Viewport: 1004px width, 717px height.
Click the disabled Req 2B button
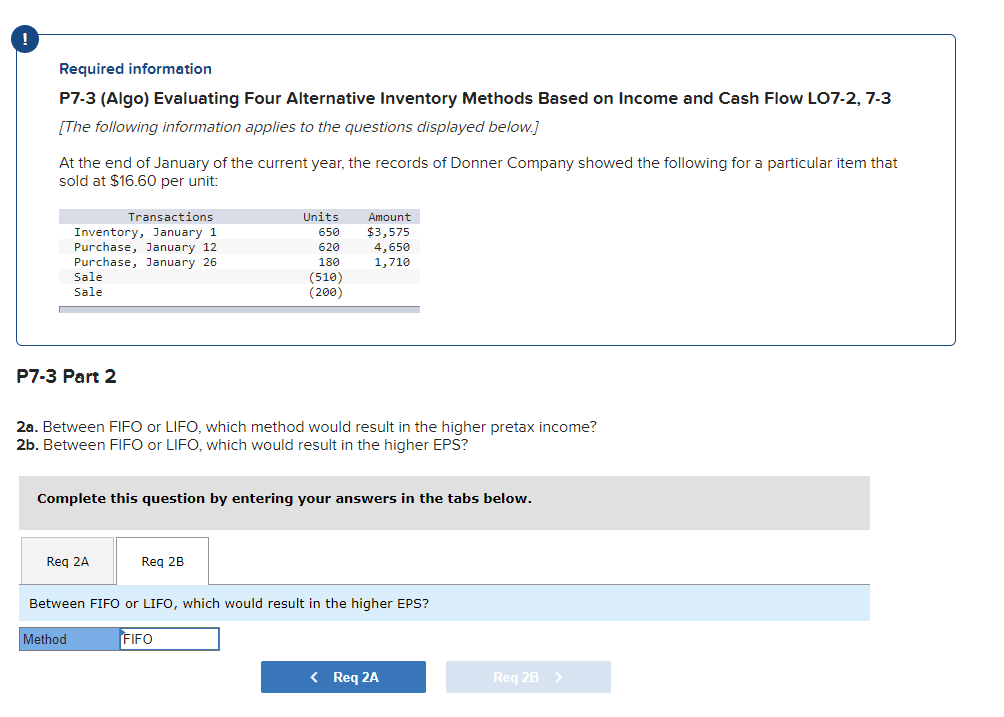528,676
